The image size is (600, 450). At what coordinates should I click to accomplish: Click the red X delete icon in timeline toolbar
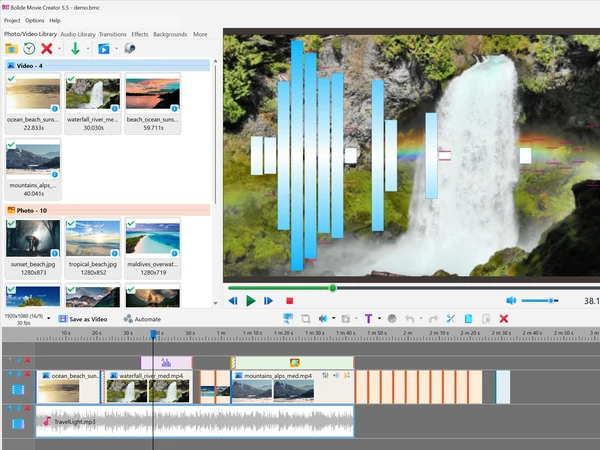pyautogui.click(x=504, y=319)
